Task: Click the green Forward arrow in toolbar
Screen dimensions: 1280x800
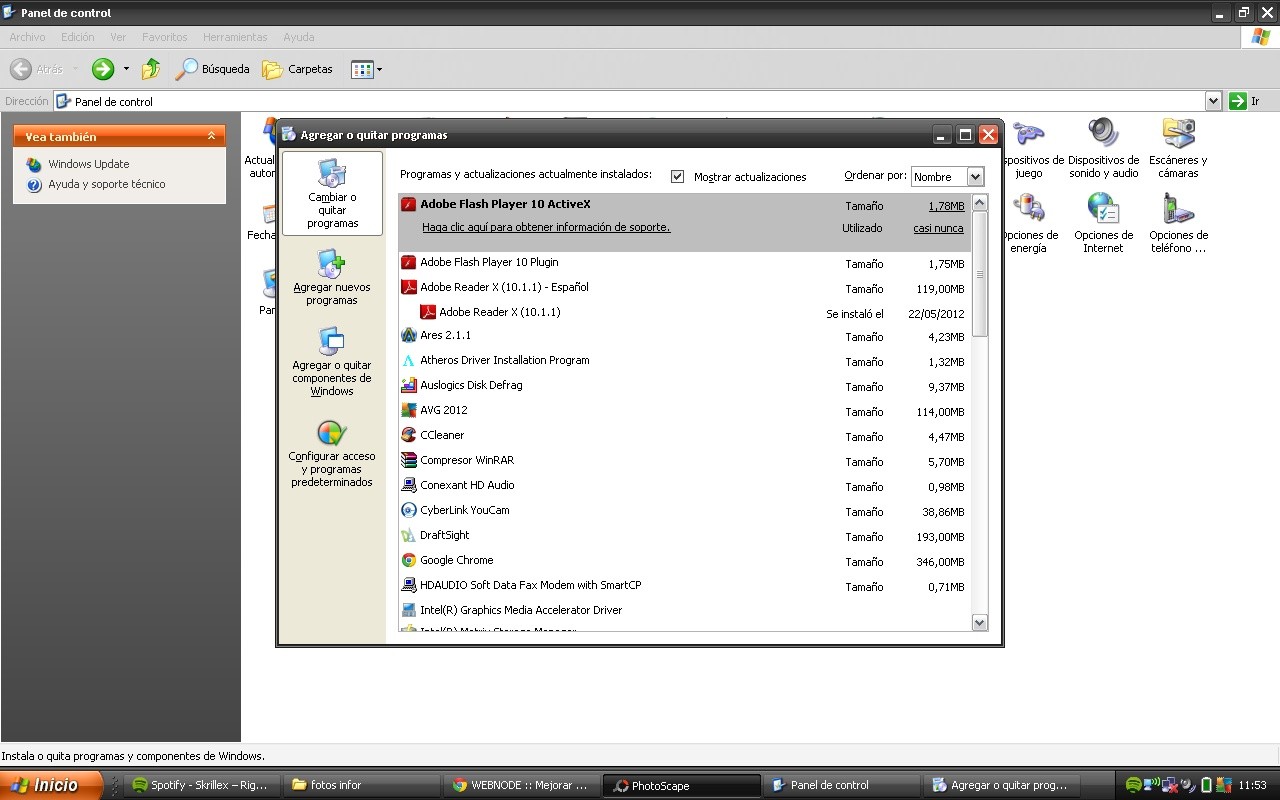Action: [103, 69]
